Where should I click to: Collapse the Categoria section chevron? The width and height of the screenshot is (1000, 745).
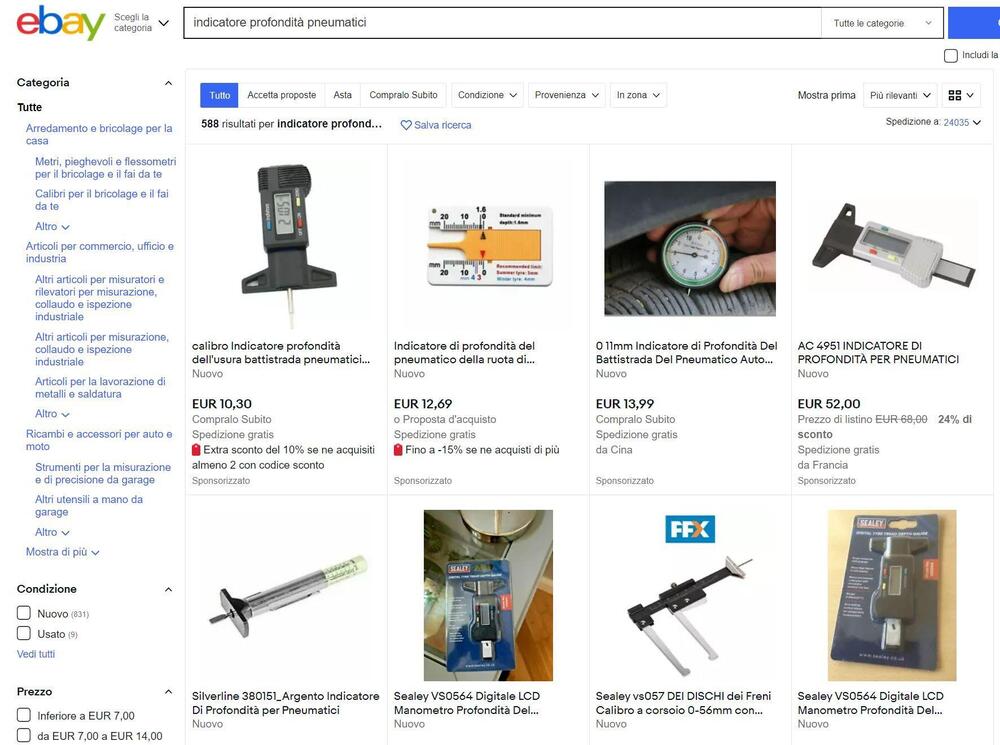[x=168, y=83]
